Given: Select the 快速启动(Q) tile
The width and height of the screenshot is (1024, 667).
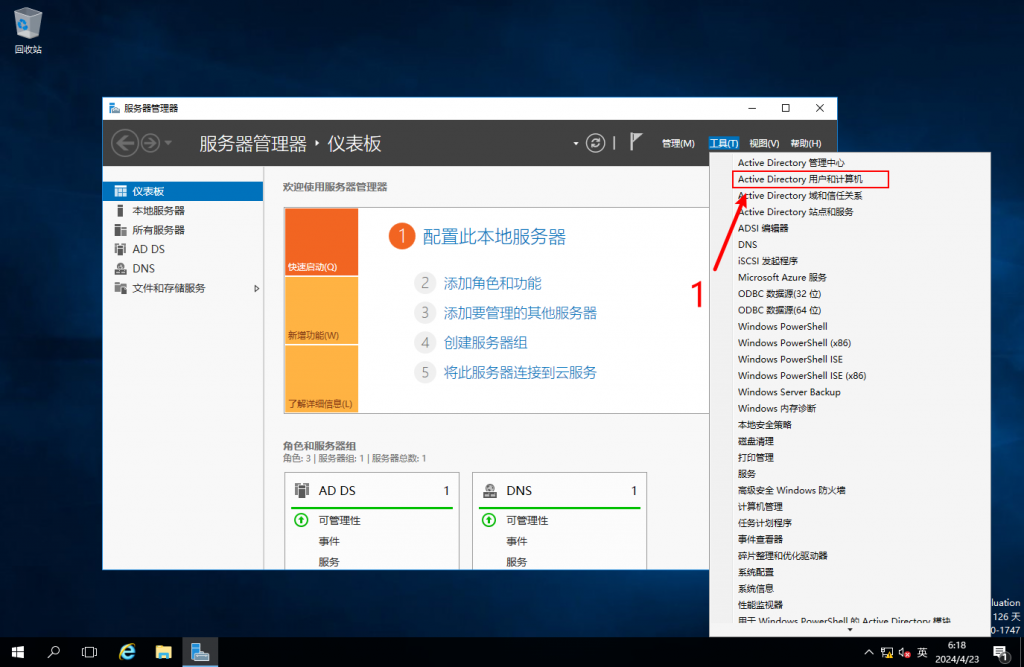Looking at the screenshot, I should [x=321, y=242].
